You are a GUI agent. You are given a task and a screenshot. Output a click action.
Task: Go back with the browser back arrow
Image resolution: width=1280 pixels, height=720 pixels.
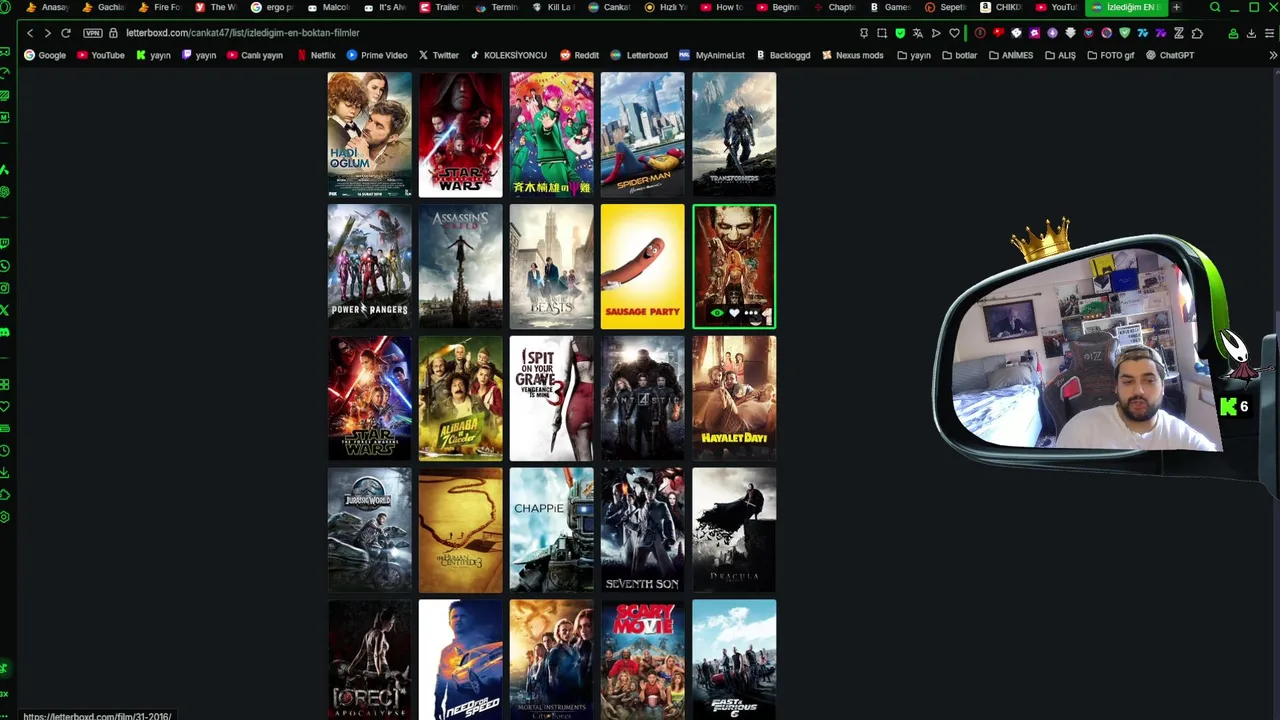pos(30,33)
